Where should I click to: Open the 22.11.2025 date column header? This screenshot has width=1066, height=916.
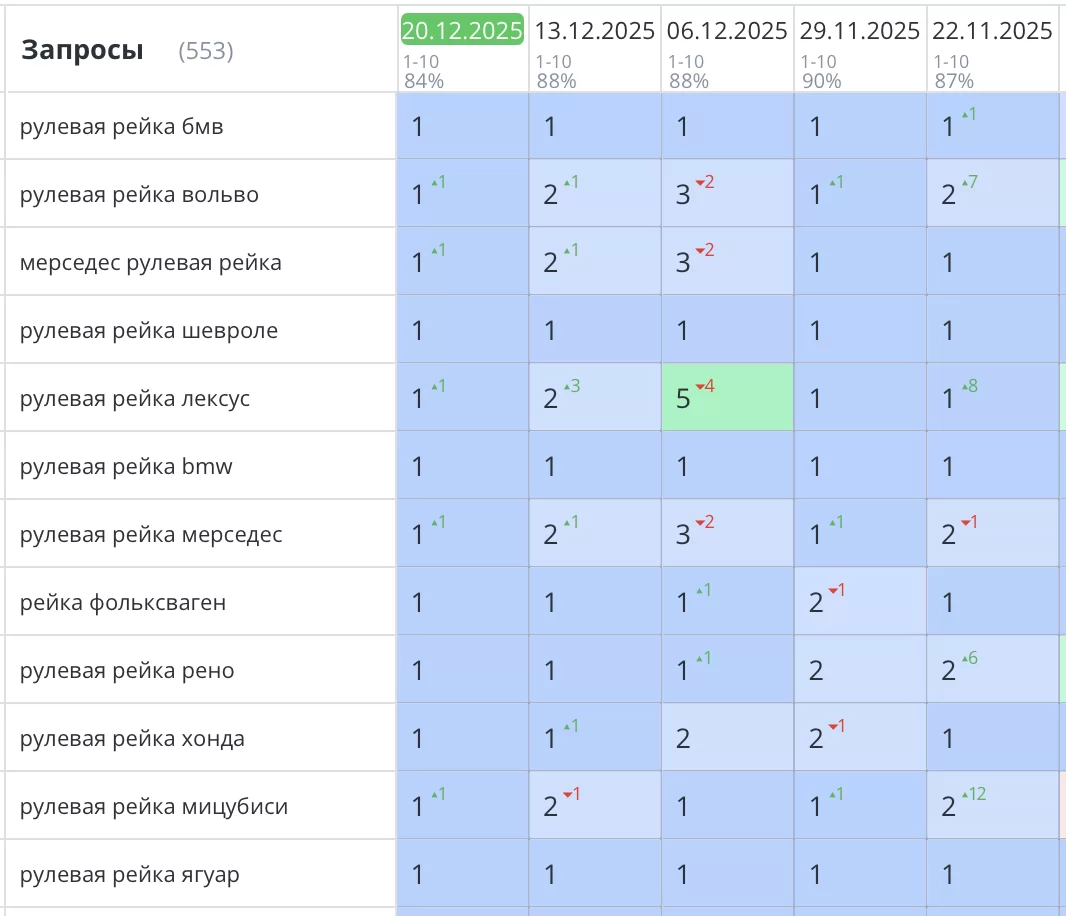coord(992,31)
